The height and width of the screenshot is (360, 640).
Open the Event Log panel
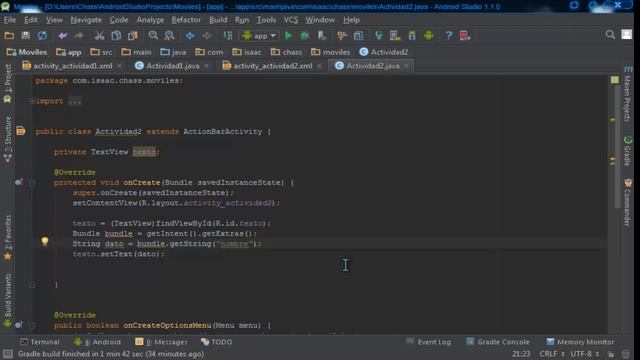(x=429, y=342)
